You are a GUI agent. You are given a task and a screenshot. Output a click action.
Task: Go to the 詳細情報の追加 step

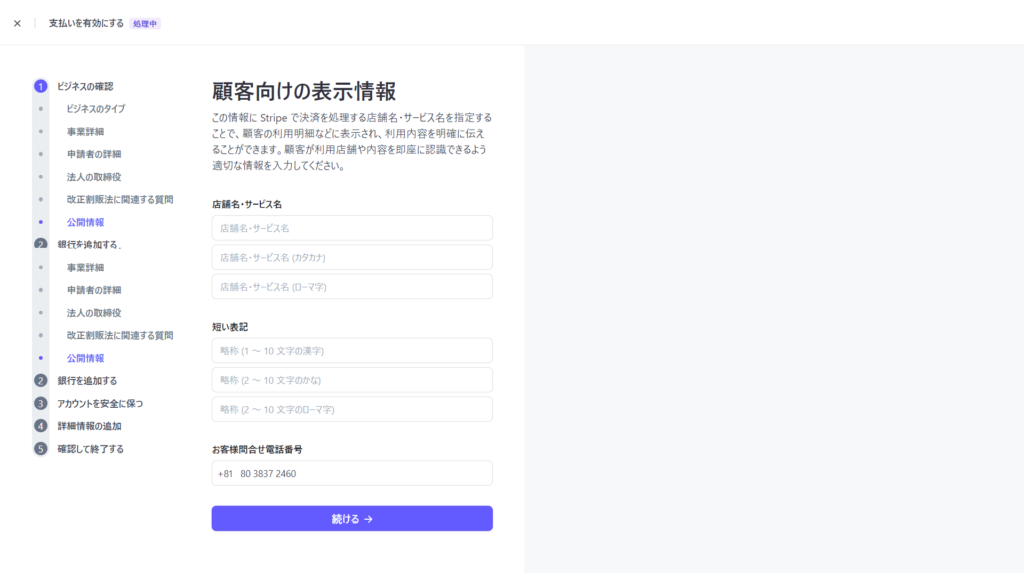pos(89,426)
